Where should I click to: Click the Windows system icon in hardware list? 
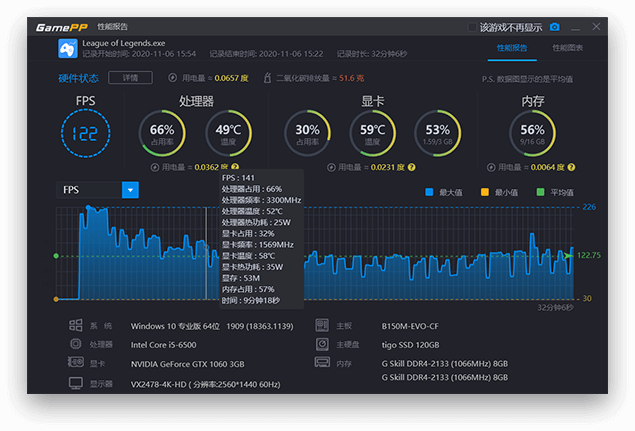[76, 326]
